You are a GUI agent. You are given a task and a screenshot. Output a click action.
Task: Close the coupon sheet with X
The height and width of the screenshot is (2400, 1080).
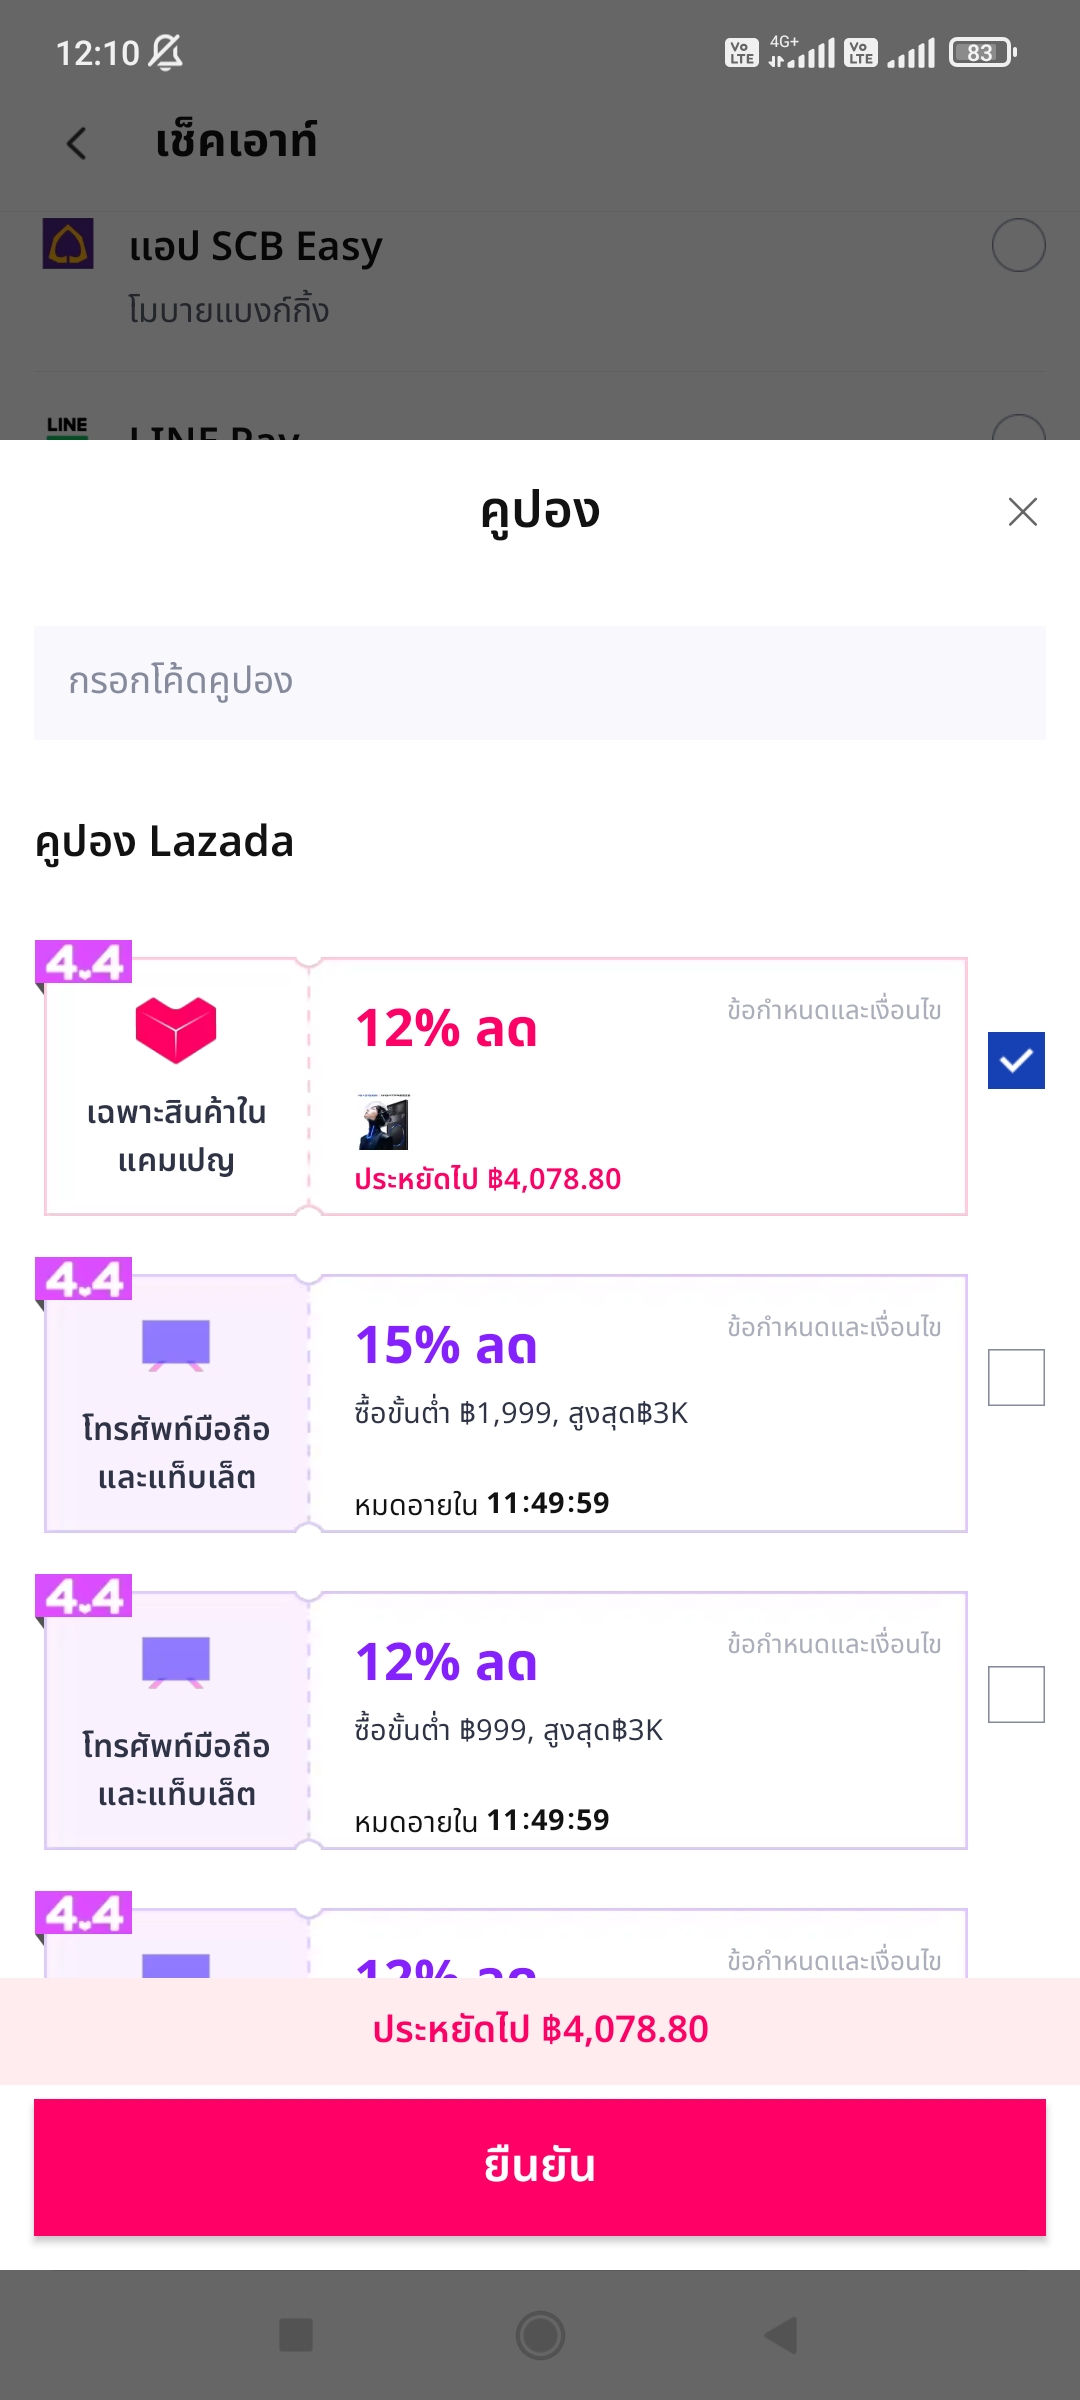tap(1022, 512)
